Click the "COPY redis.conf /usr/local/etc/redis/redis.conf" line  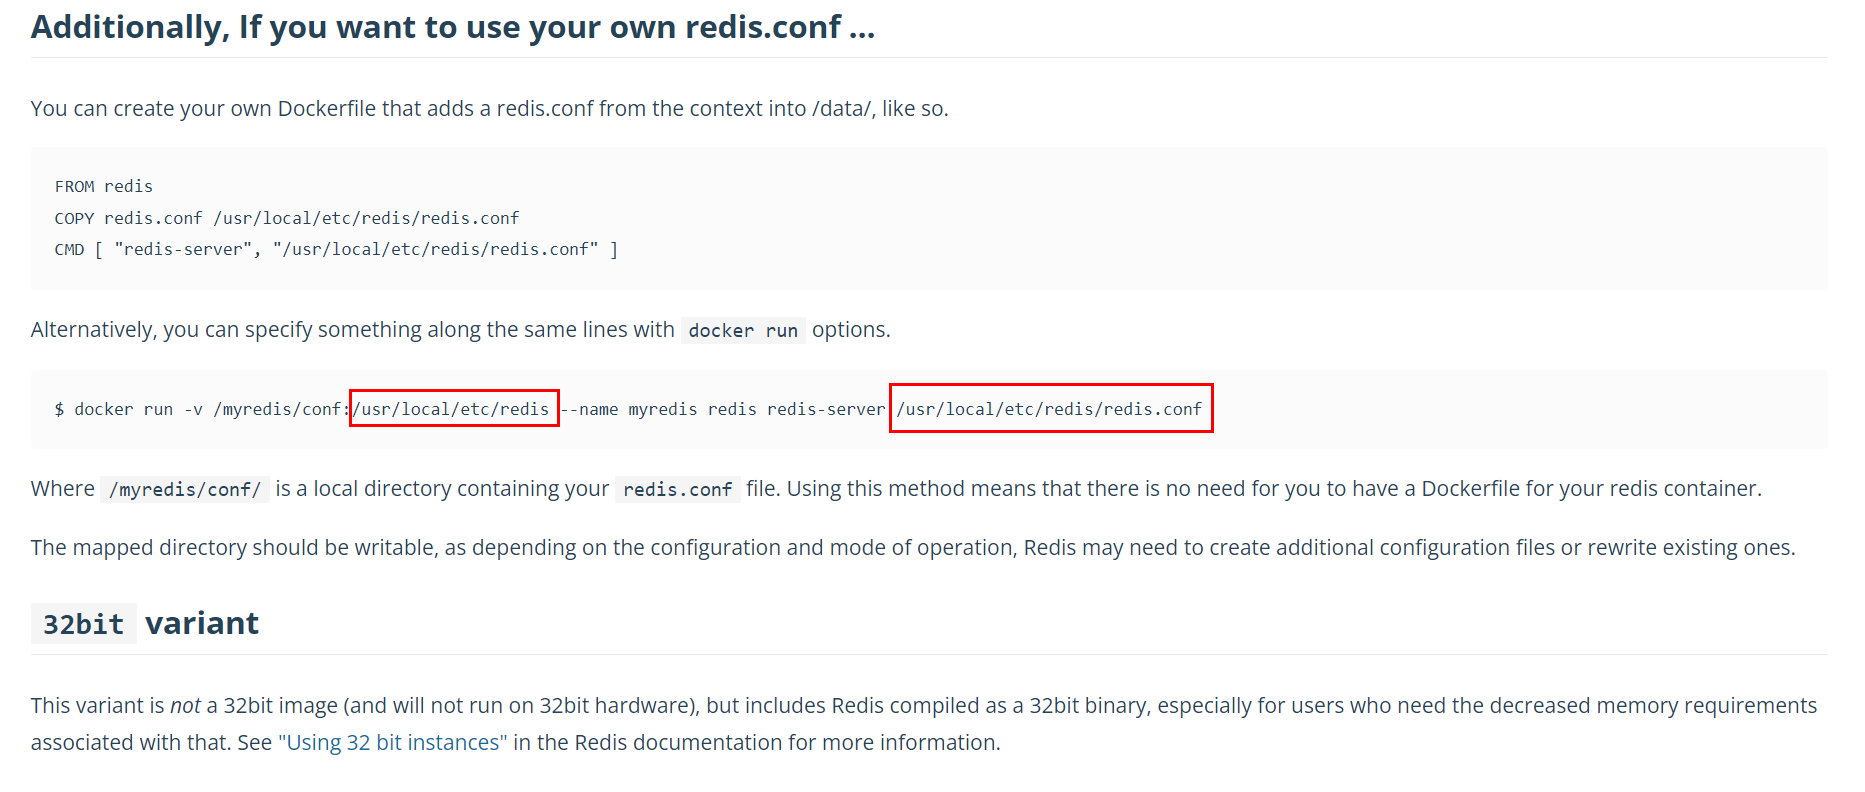pyautogui.click(x=287, y=218)
